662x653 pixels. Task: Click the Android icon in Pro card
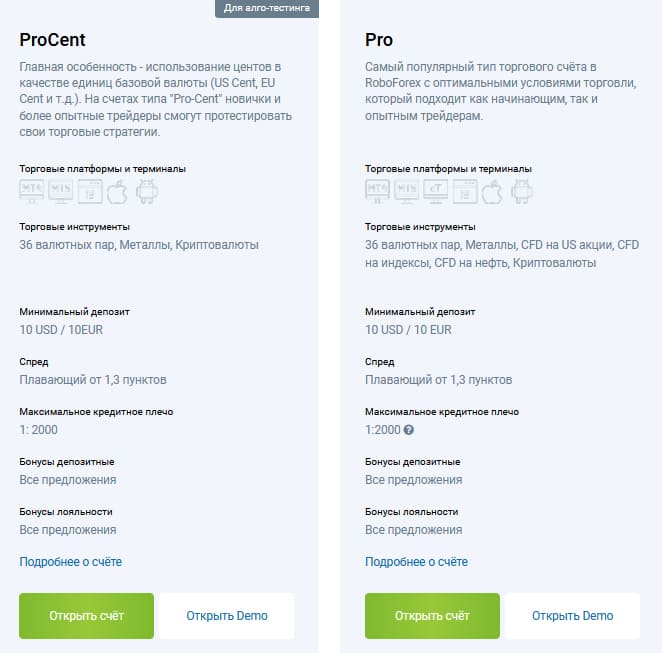(520, 192)
